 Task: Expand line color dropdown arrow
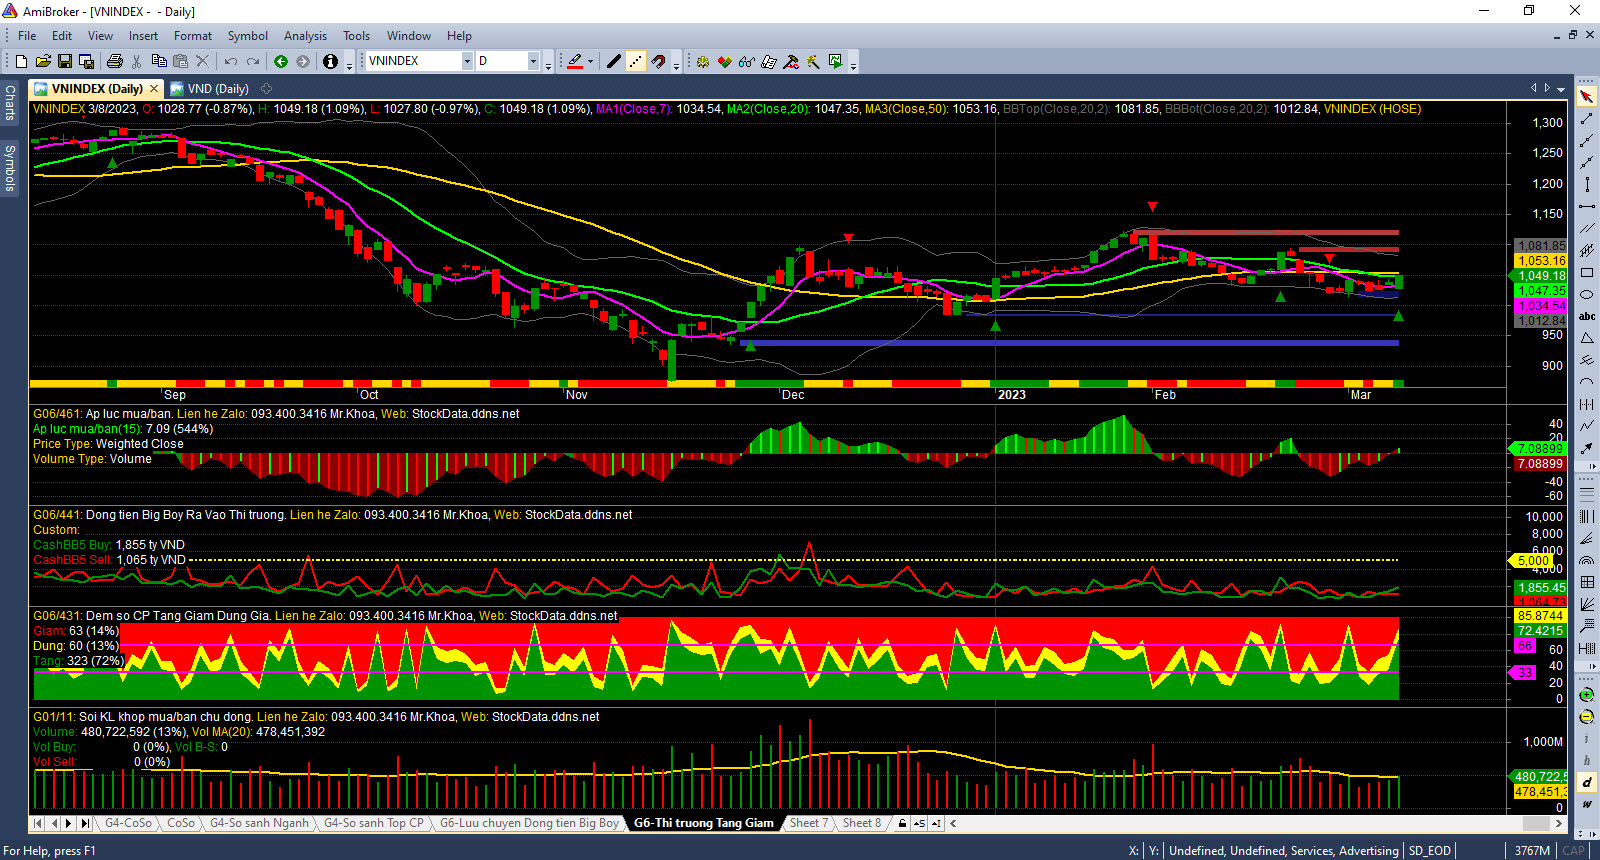pyautogui.click(x=591, y=61)
